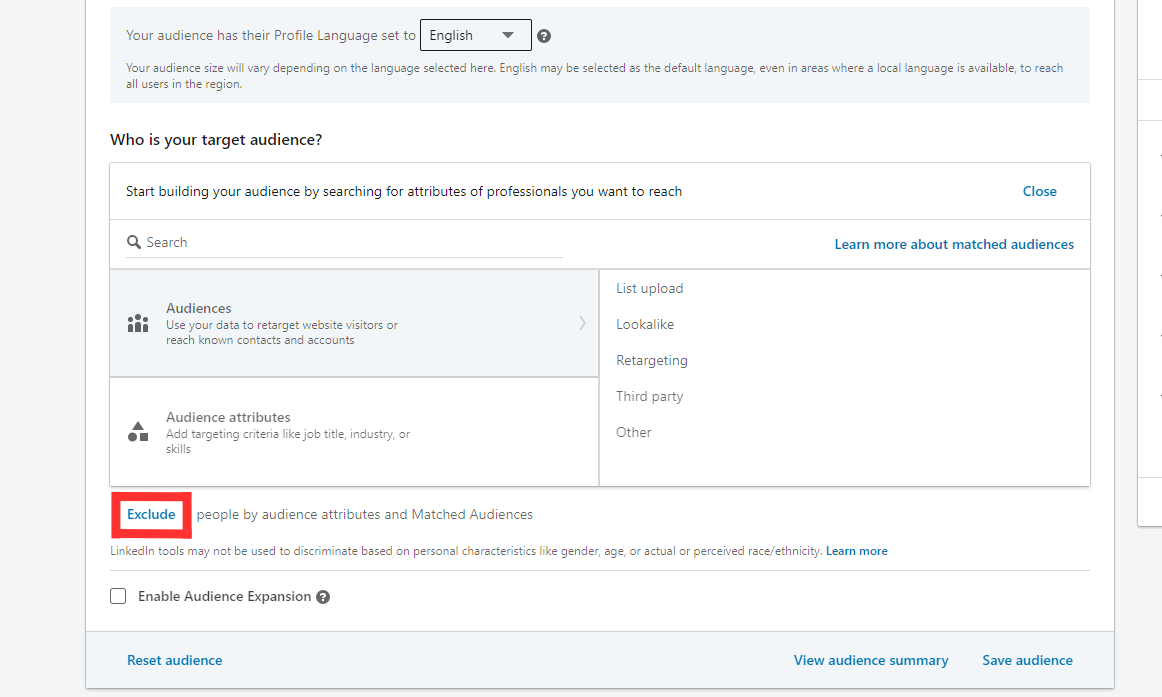Choose Third party audience option
1162x697 pixels.
tap(649, 396)
